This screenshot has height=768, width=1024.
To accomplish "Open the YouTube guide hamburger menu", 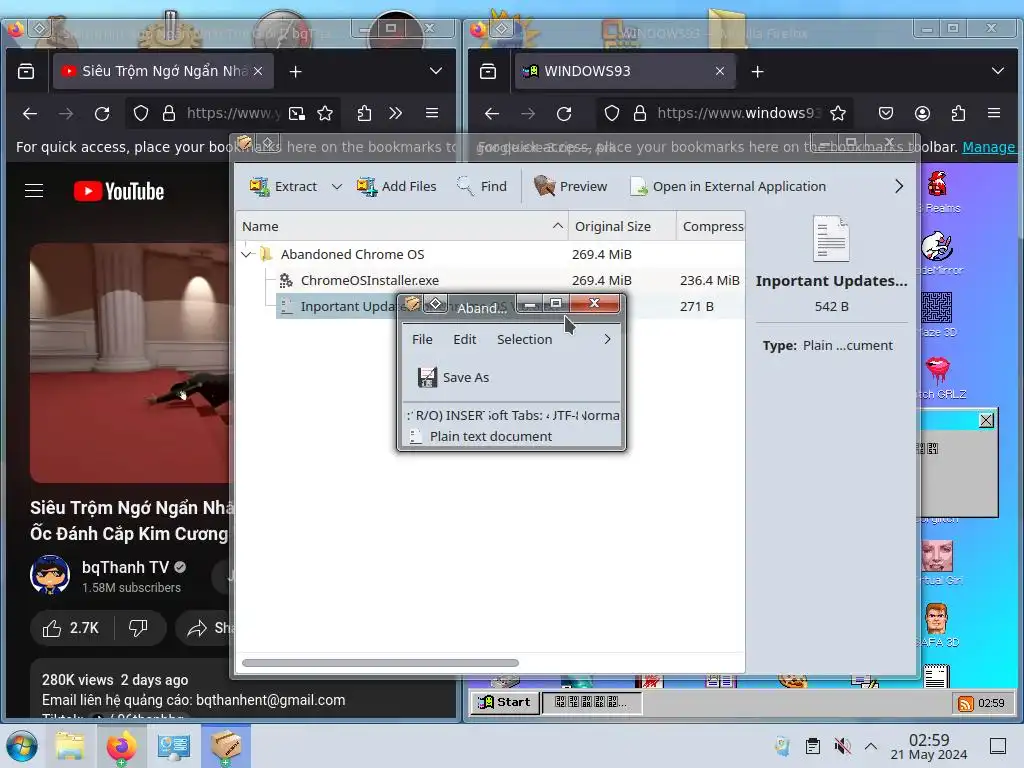I will tap(34, 191).
